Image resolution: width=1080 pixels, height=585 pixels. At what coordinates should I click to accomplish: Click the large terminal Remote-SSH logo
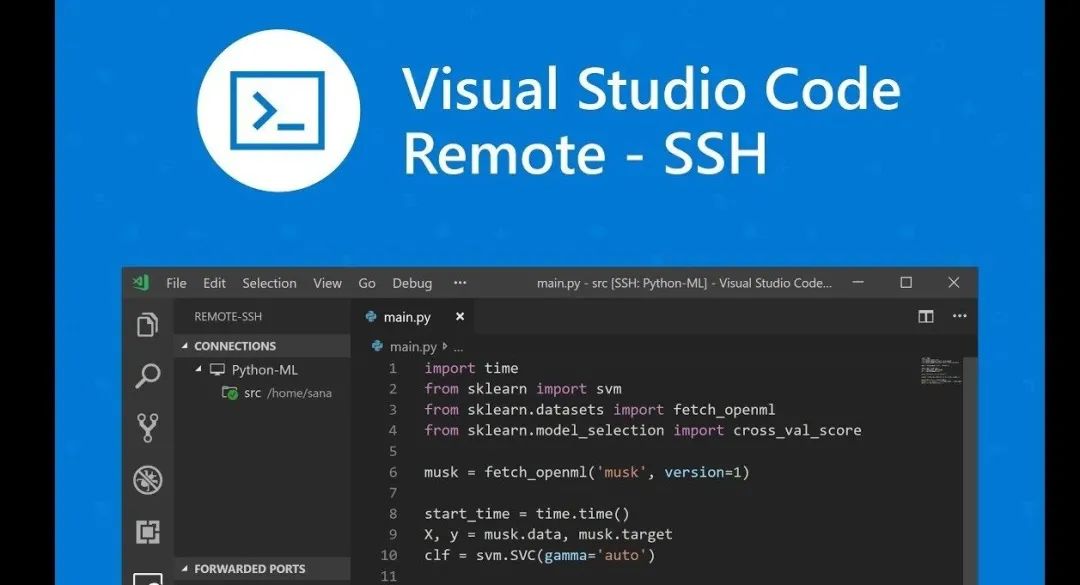pyautogui.click(x=278, y=110)
